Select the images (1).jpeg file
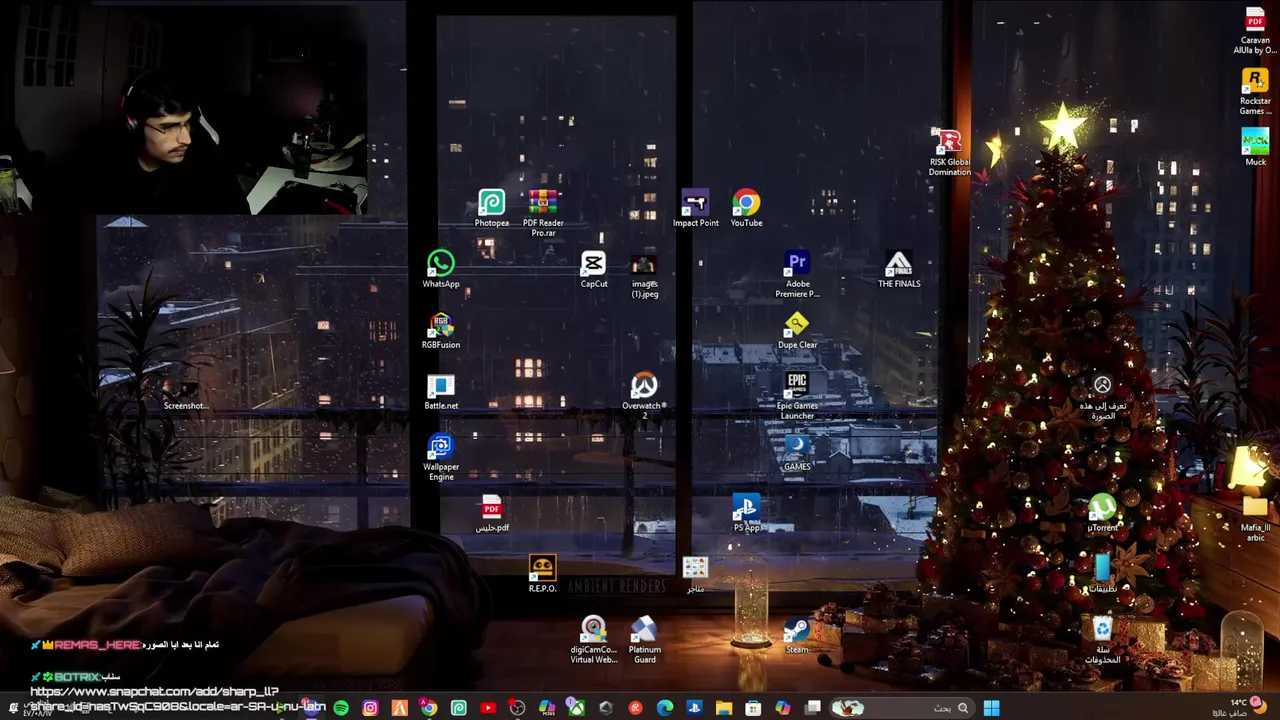This screenshot has width=1280, height=720. (x=644, y=275)
